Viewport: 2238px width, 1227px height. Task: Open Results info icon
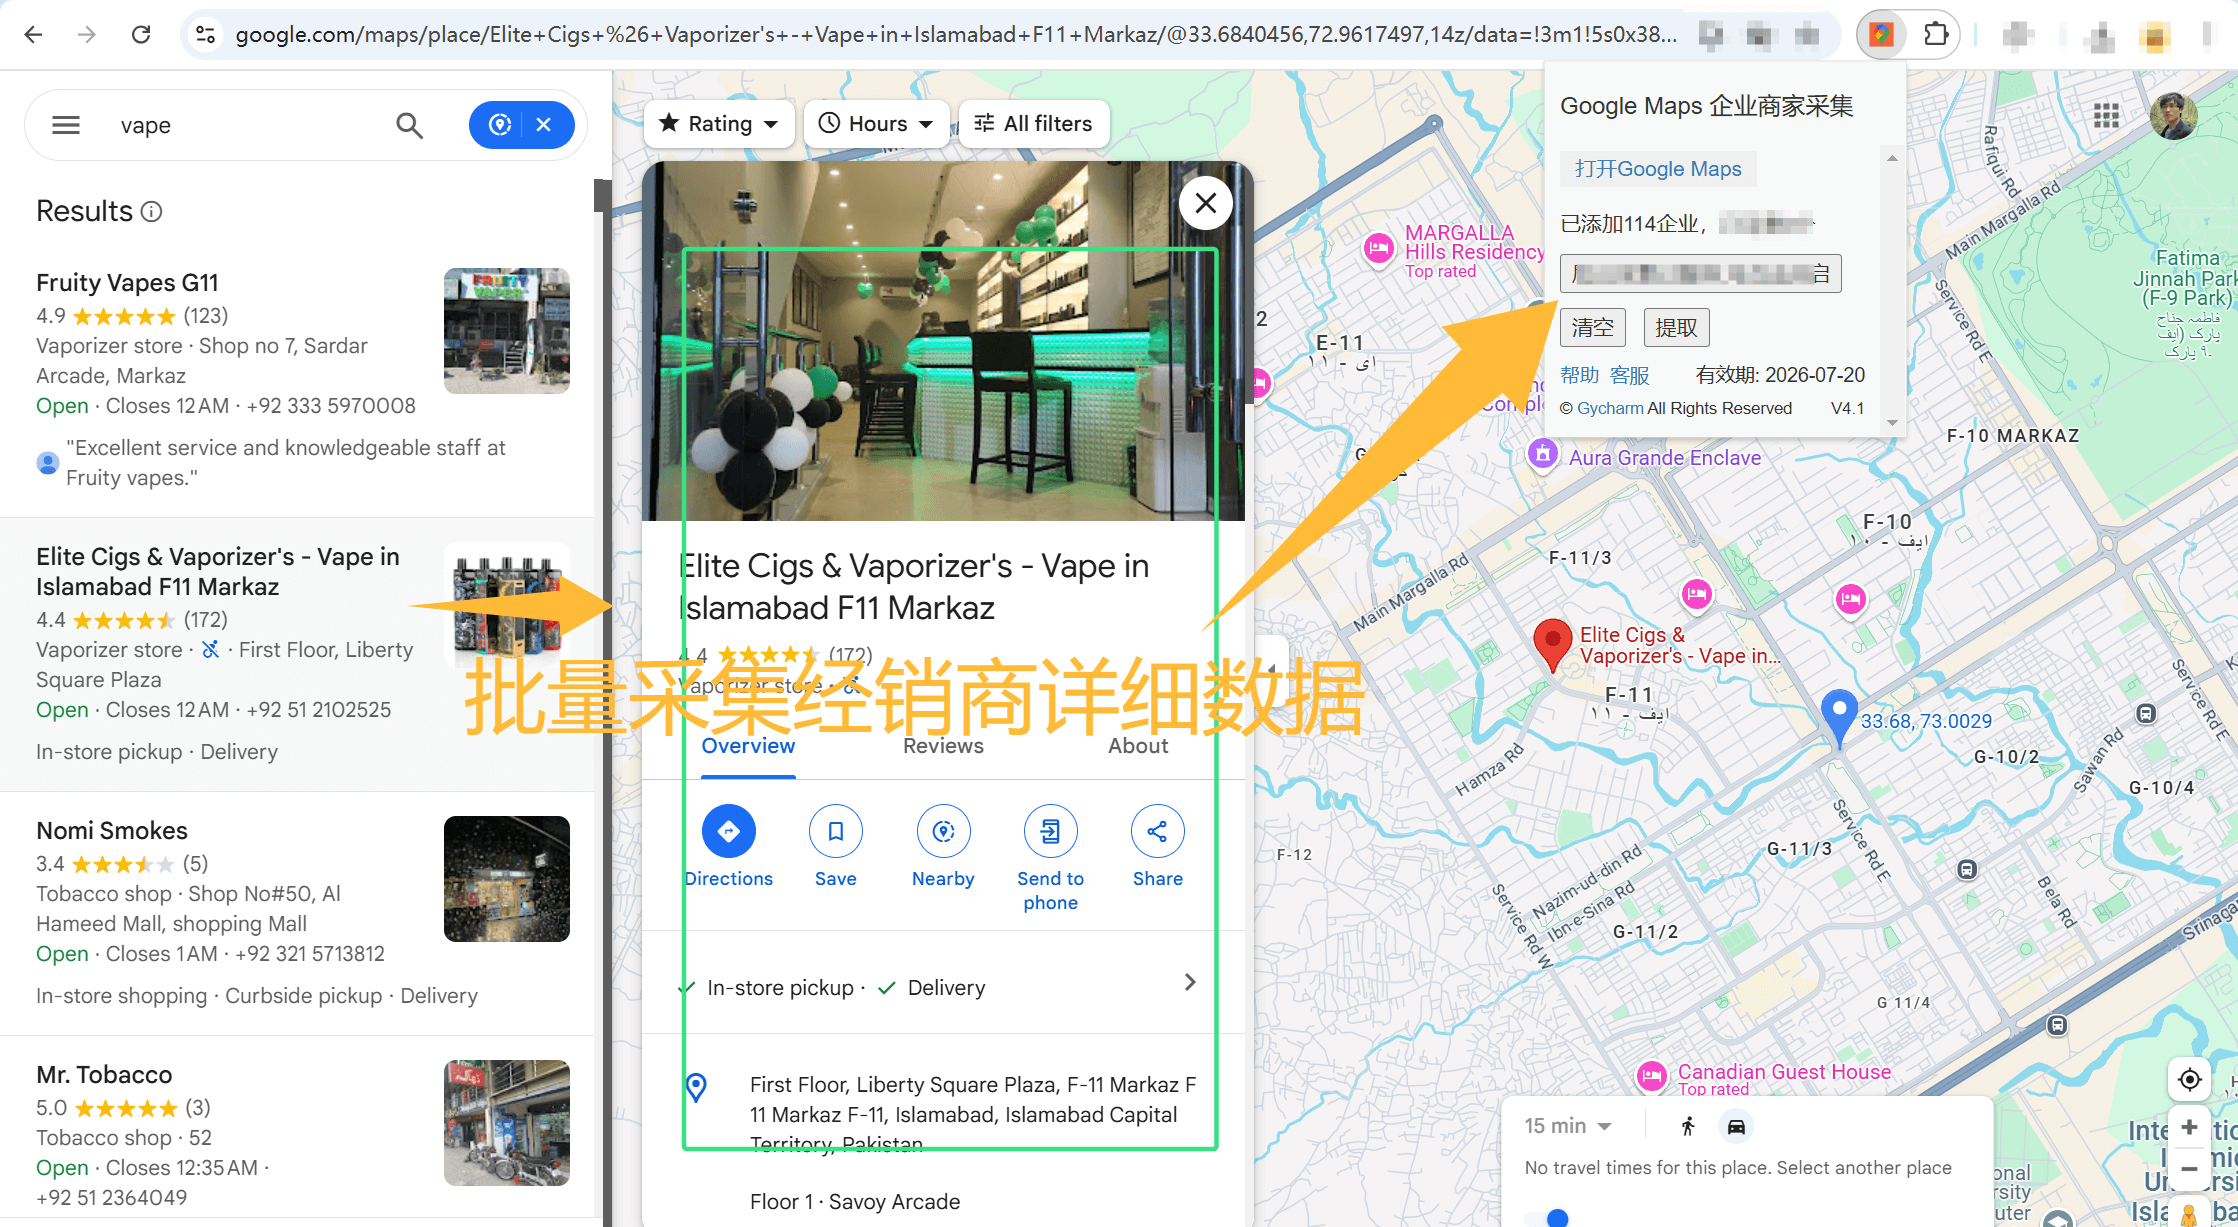152,212
